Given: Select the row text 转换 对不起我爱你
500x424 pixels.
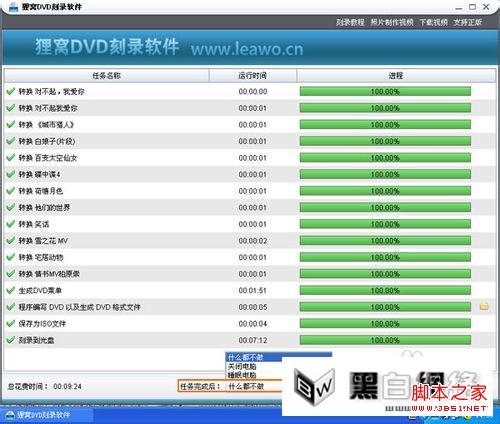Looking at the screenshot, I should tap(48, 108).
